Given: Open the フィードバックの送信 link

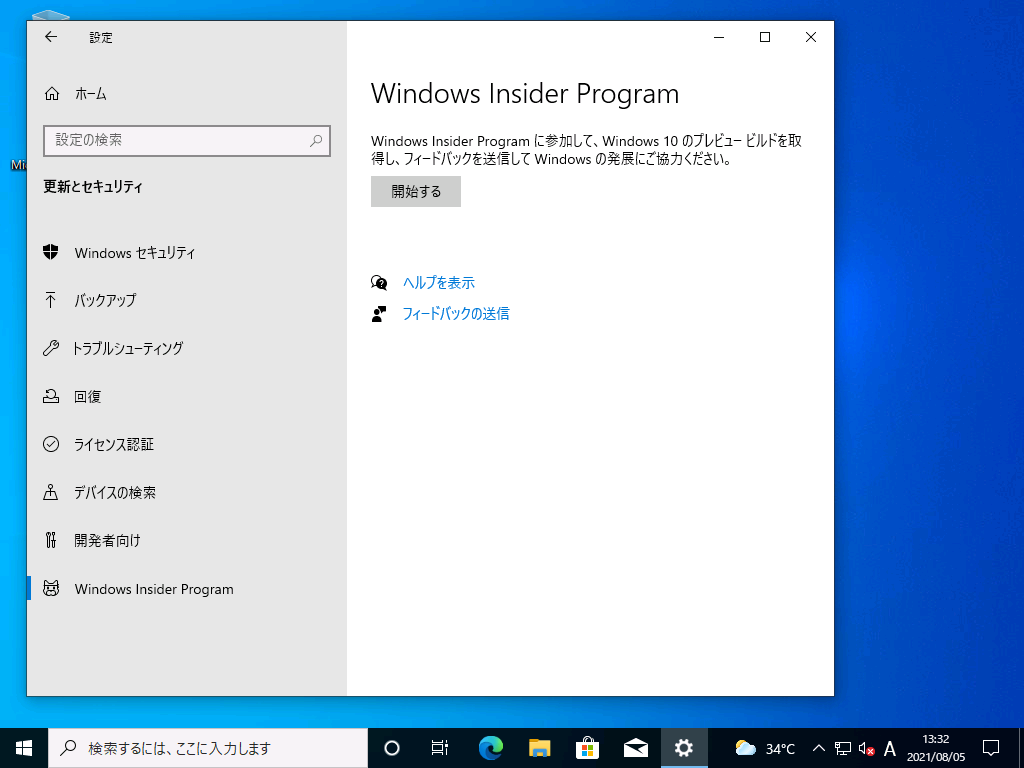Looking at the screenshot, I should point(456,313).
